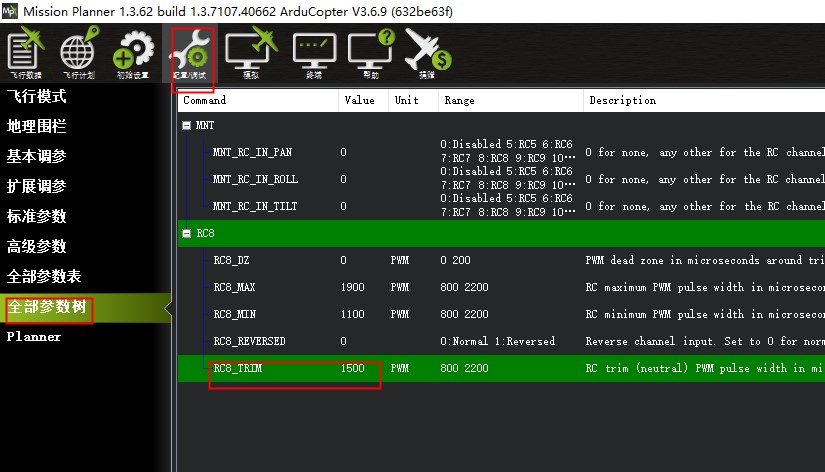Select 基本调参 in the sidebar
This screenshot has height=472, width=825.
[36, 156]
